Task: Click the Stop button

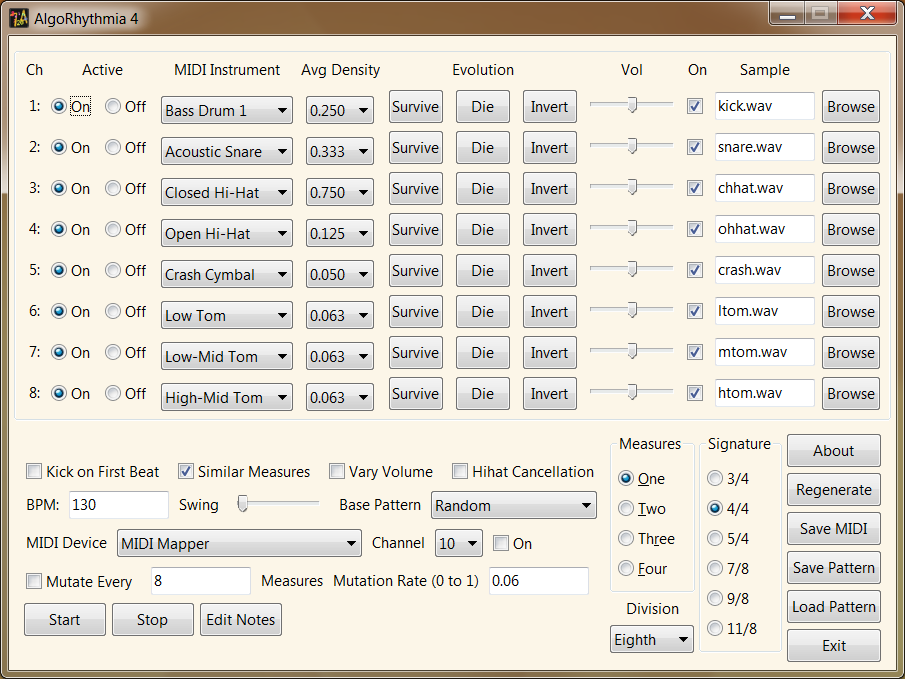Action: (152, 620)
